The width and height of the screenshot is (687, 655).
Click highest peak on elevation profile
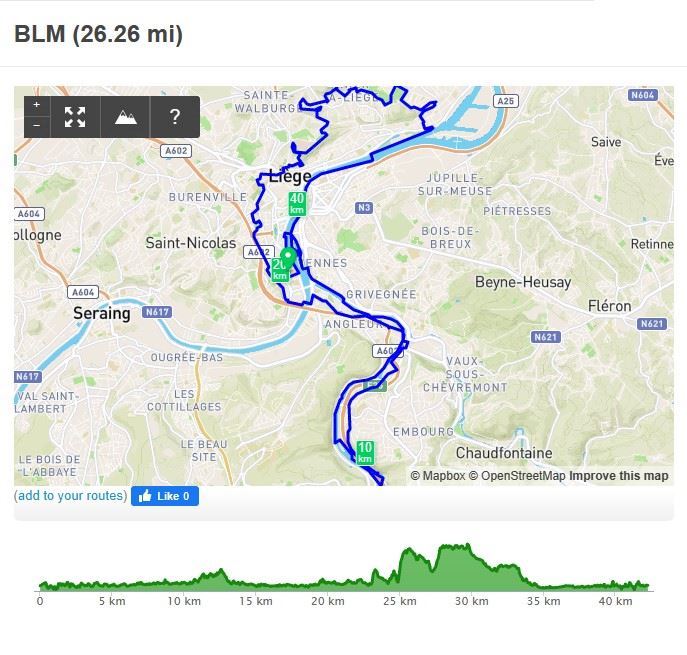point(468,546)
